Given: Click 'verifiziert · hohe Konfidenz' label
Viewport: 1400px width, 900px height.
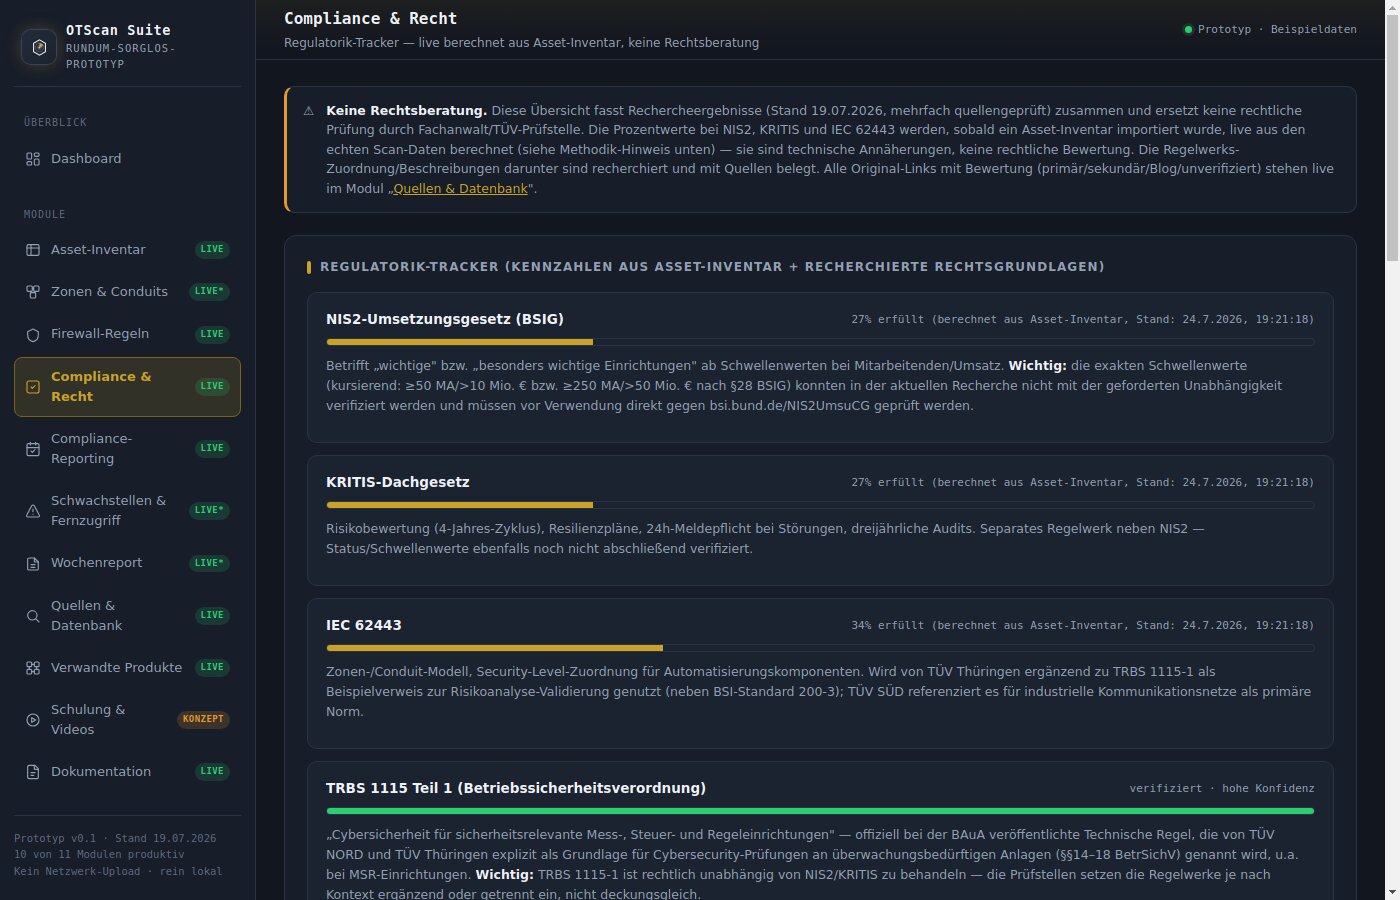Looking at the screenshot, I should tap(1222, 788).
